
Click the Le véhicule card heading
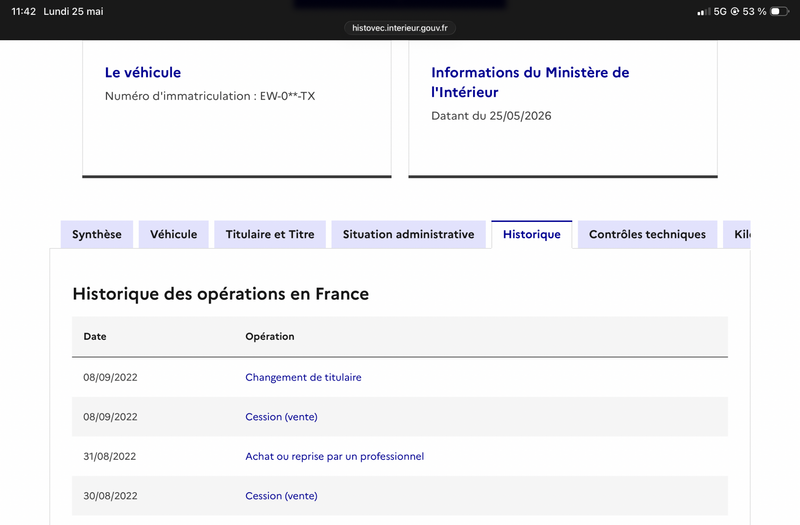(x=143, y=72)
